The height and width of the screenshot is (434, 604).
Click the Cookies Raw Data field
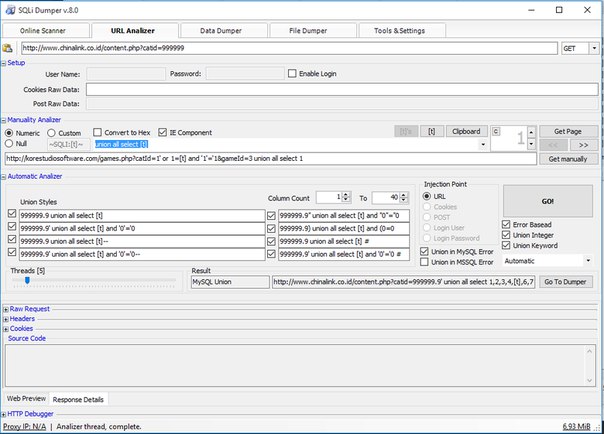(342, 89)
